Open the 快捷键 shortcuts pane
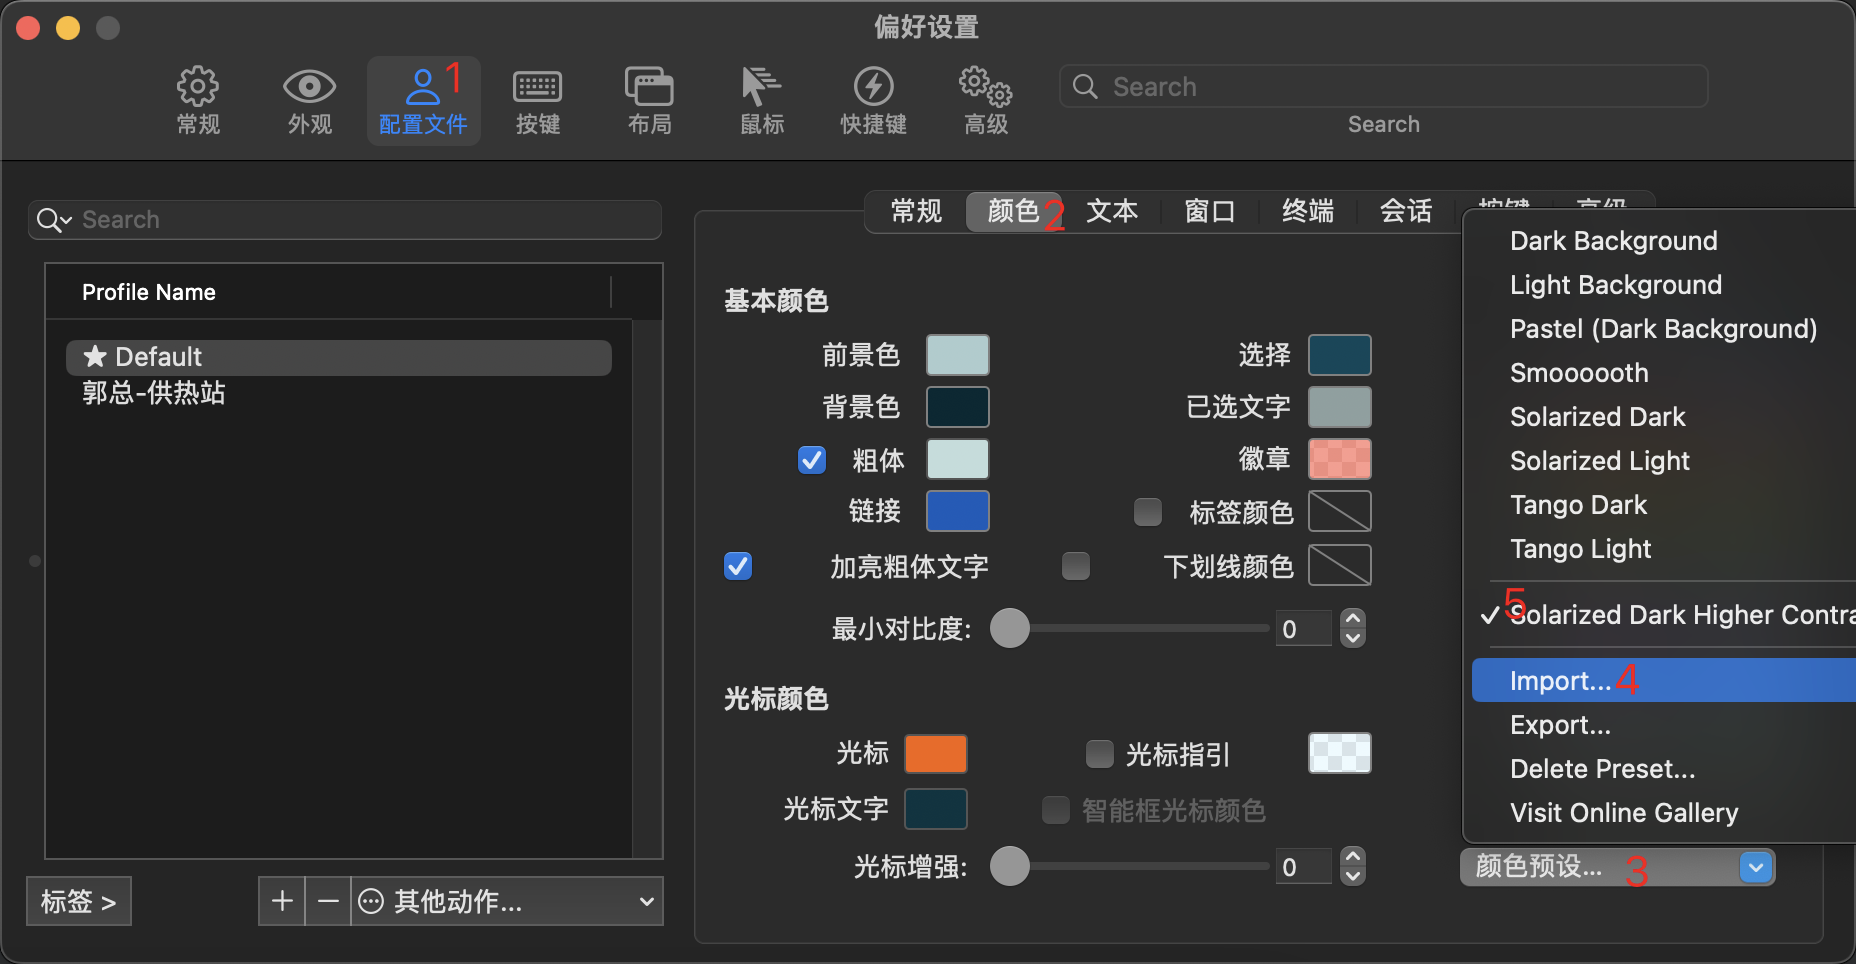1856x964 pixels. pos(873,101)
